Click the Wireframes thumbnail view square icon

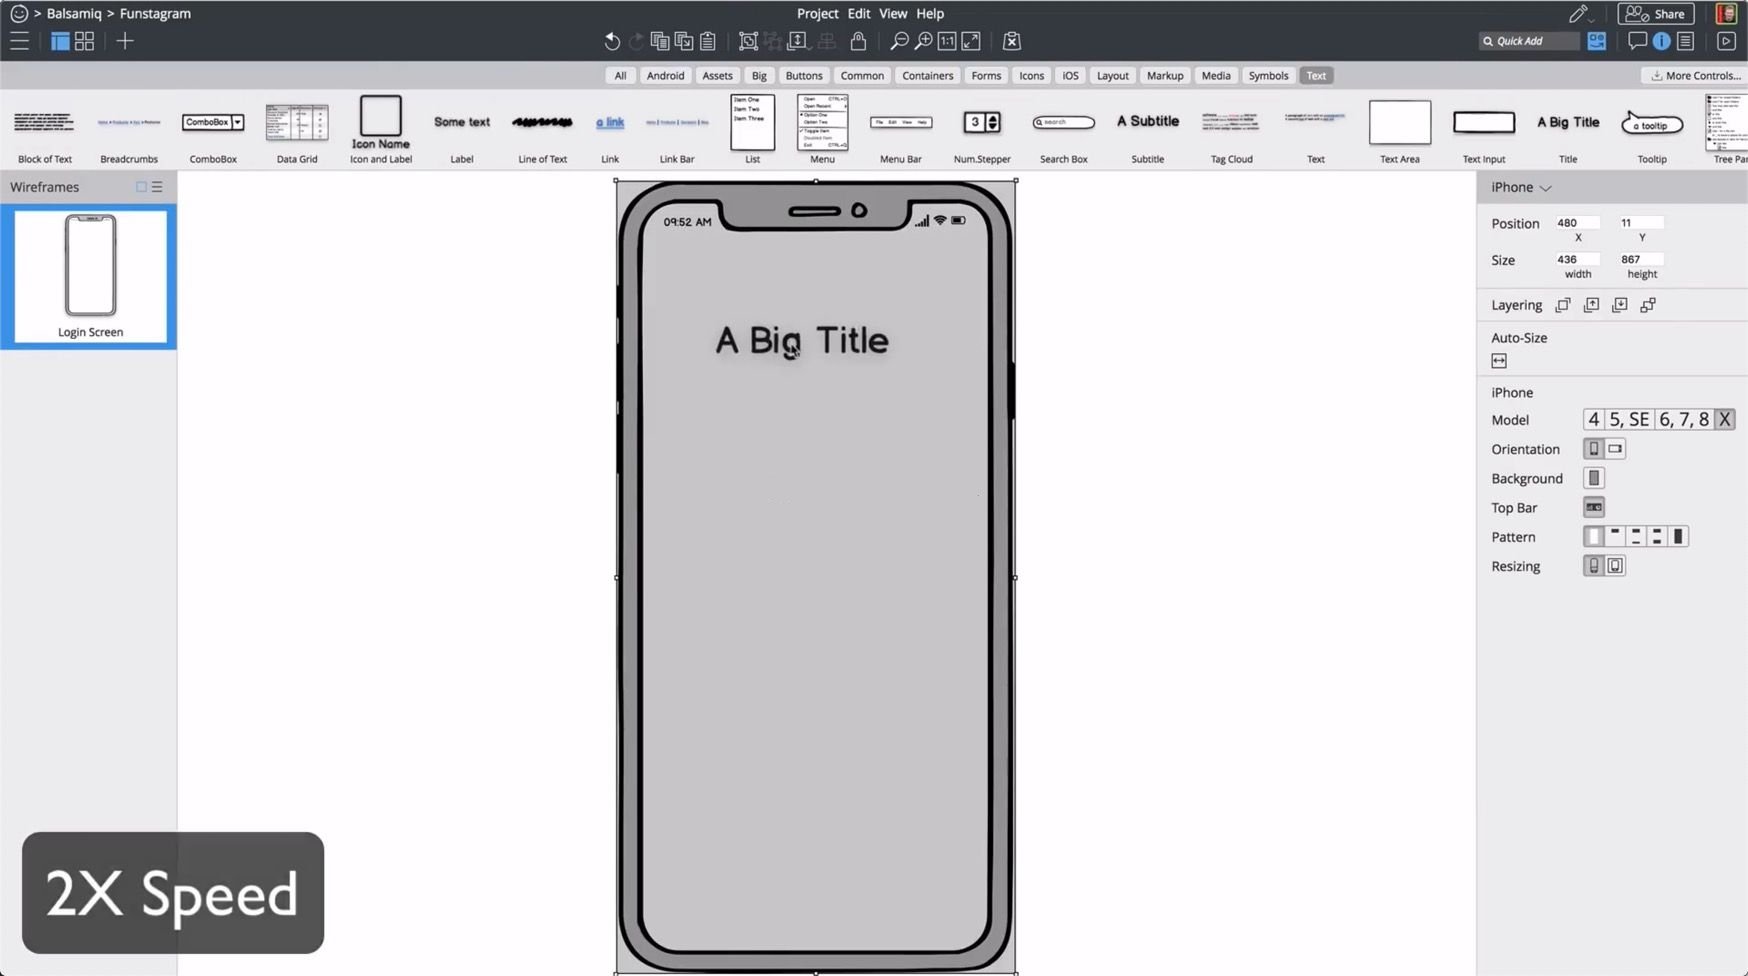tap(141, 187)
